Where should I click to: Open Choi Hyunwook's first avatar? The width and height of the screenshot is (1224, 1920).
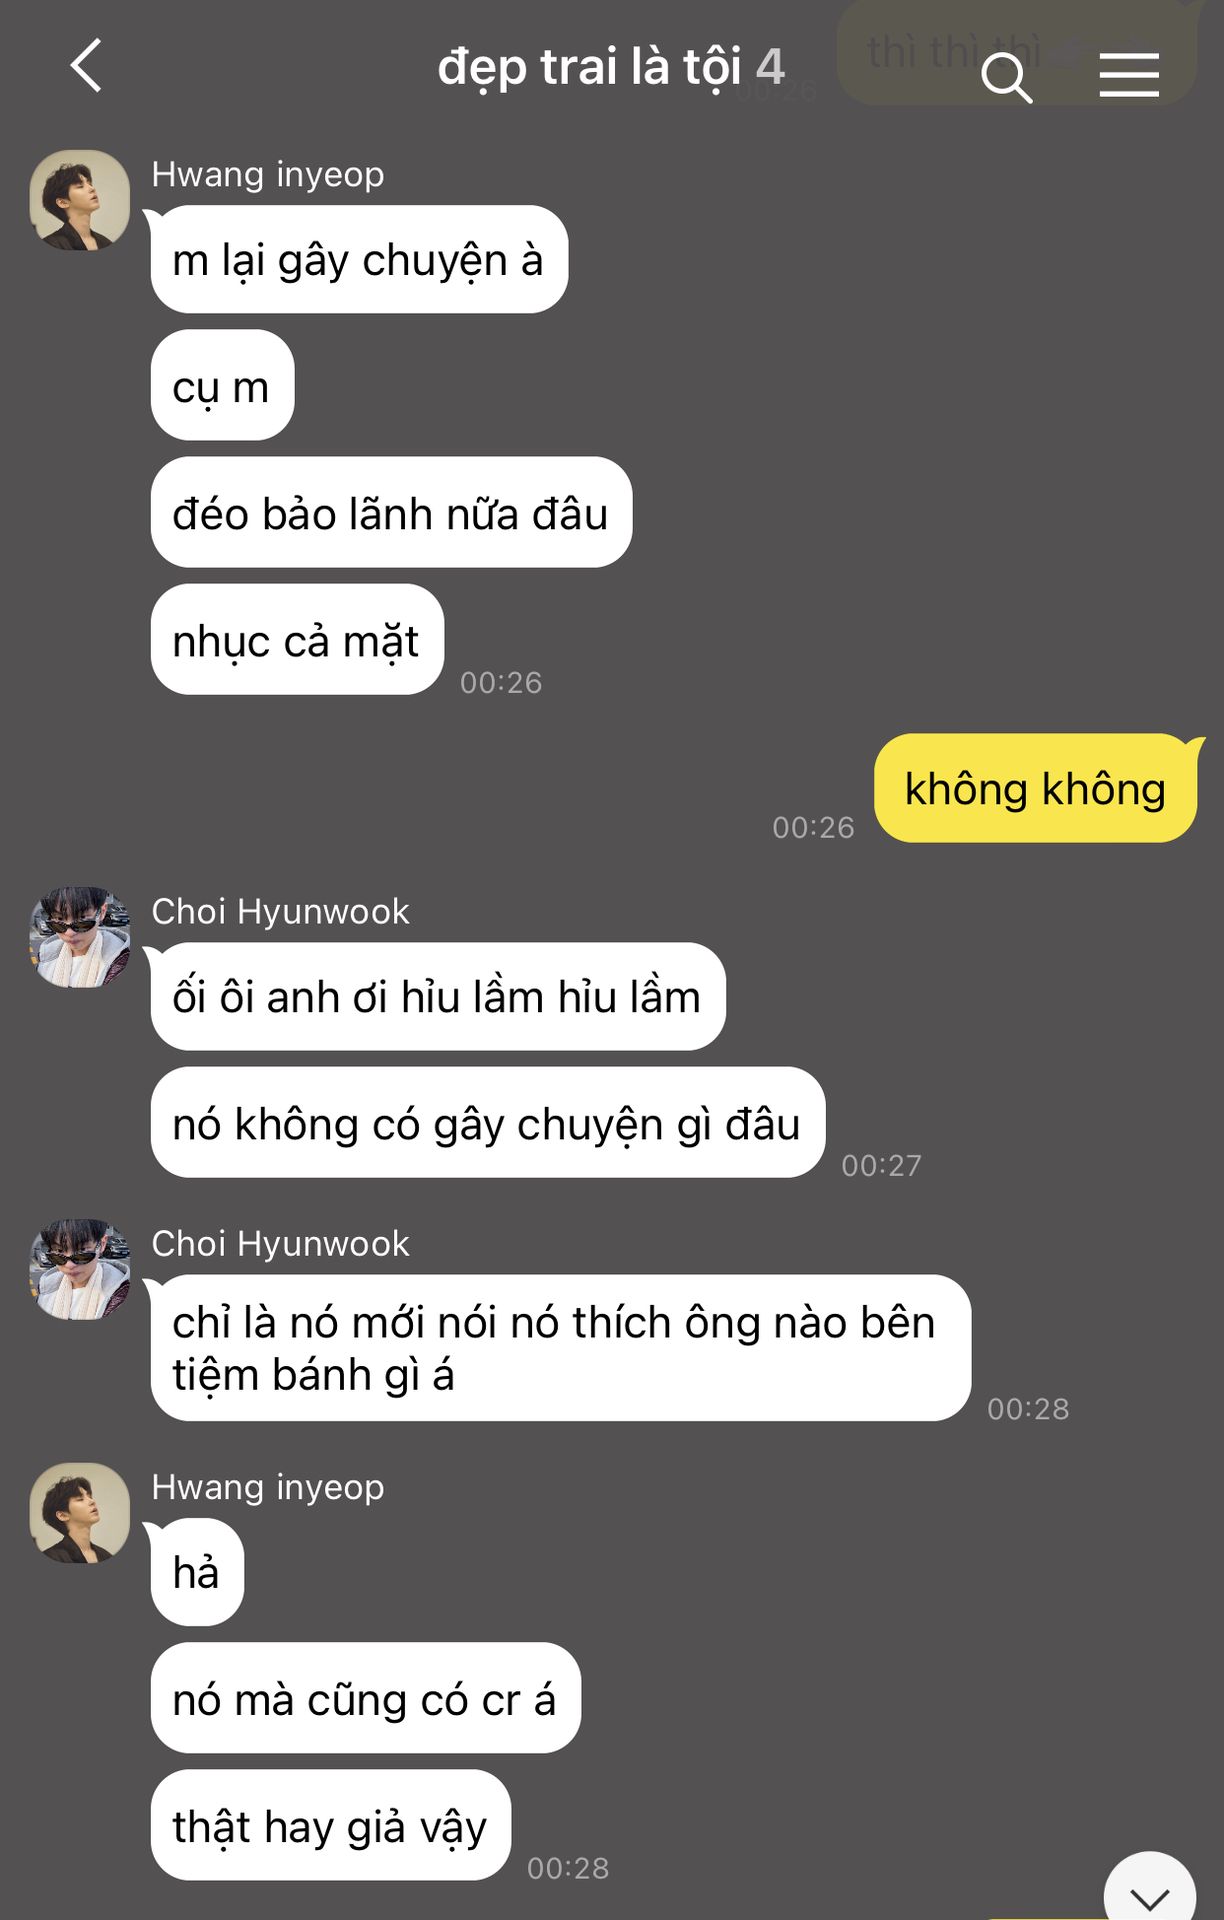point(80,937)
